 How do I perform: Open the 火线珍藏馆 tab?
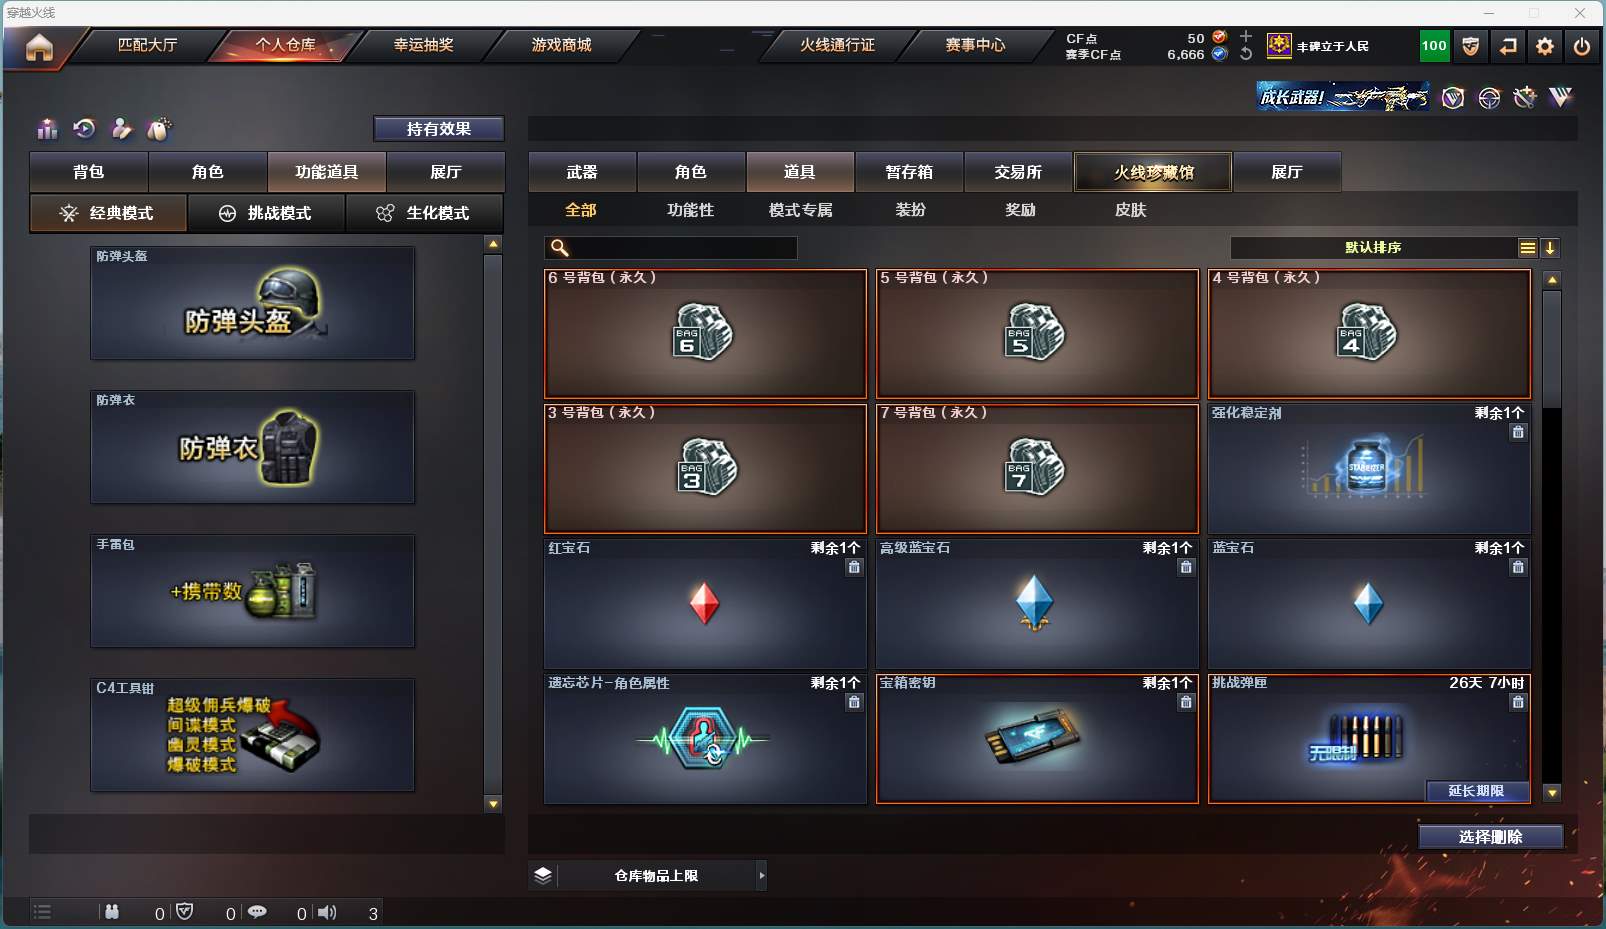click(x=1153, y=172)
